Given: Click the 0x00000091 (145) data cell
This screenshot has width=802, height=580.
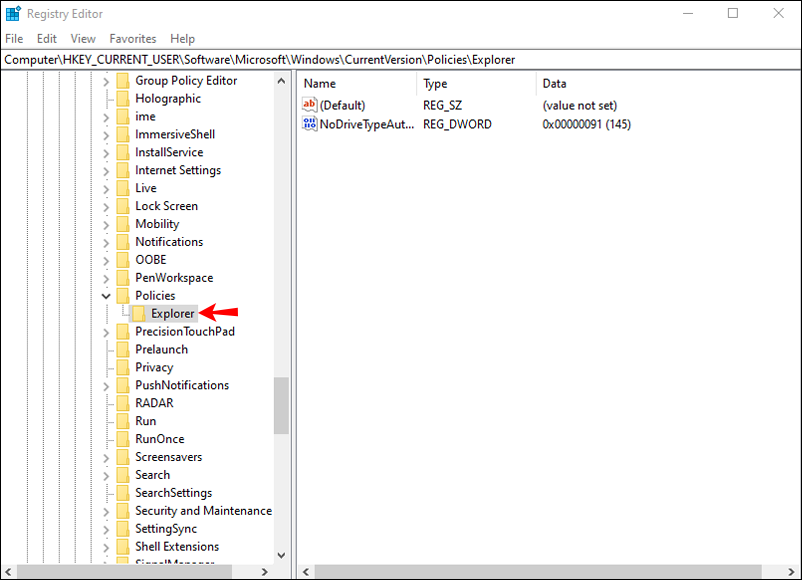Looking at the screenshot, I should coord(587,124).
